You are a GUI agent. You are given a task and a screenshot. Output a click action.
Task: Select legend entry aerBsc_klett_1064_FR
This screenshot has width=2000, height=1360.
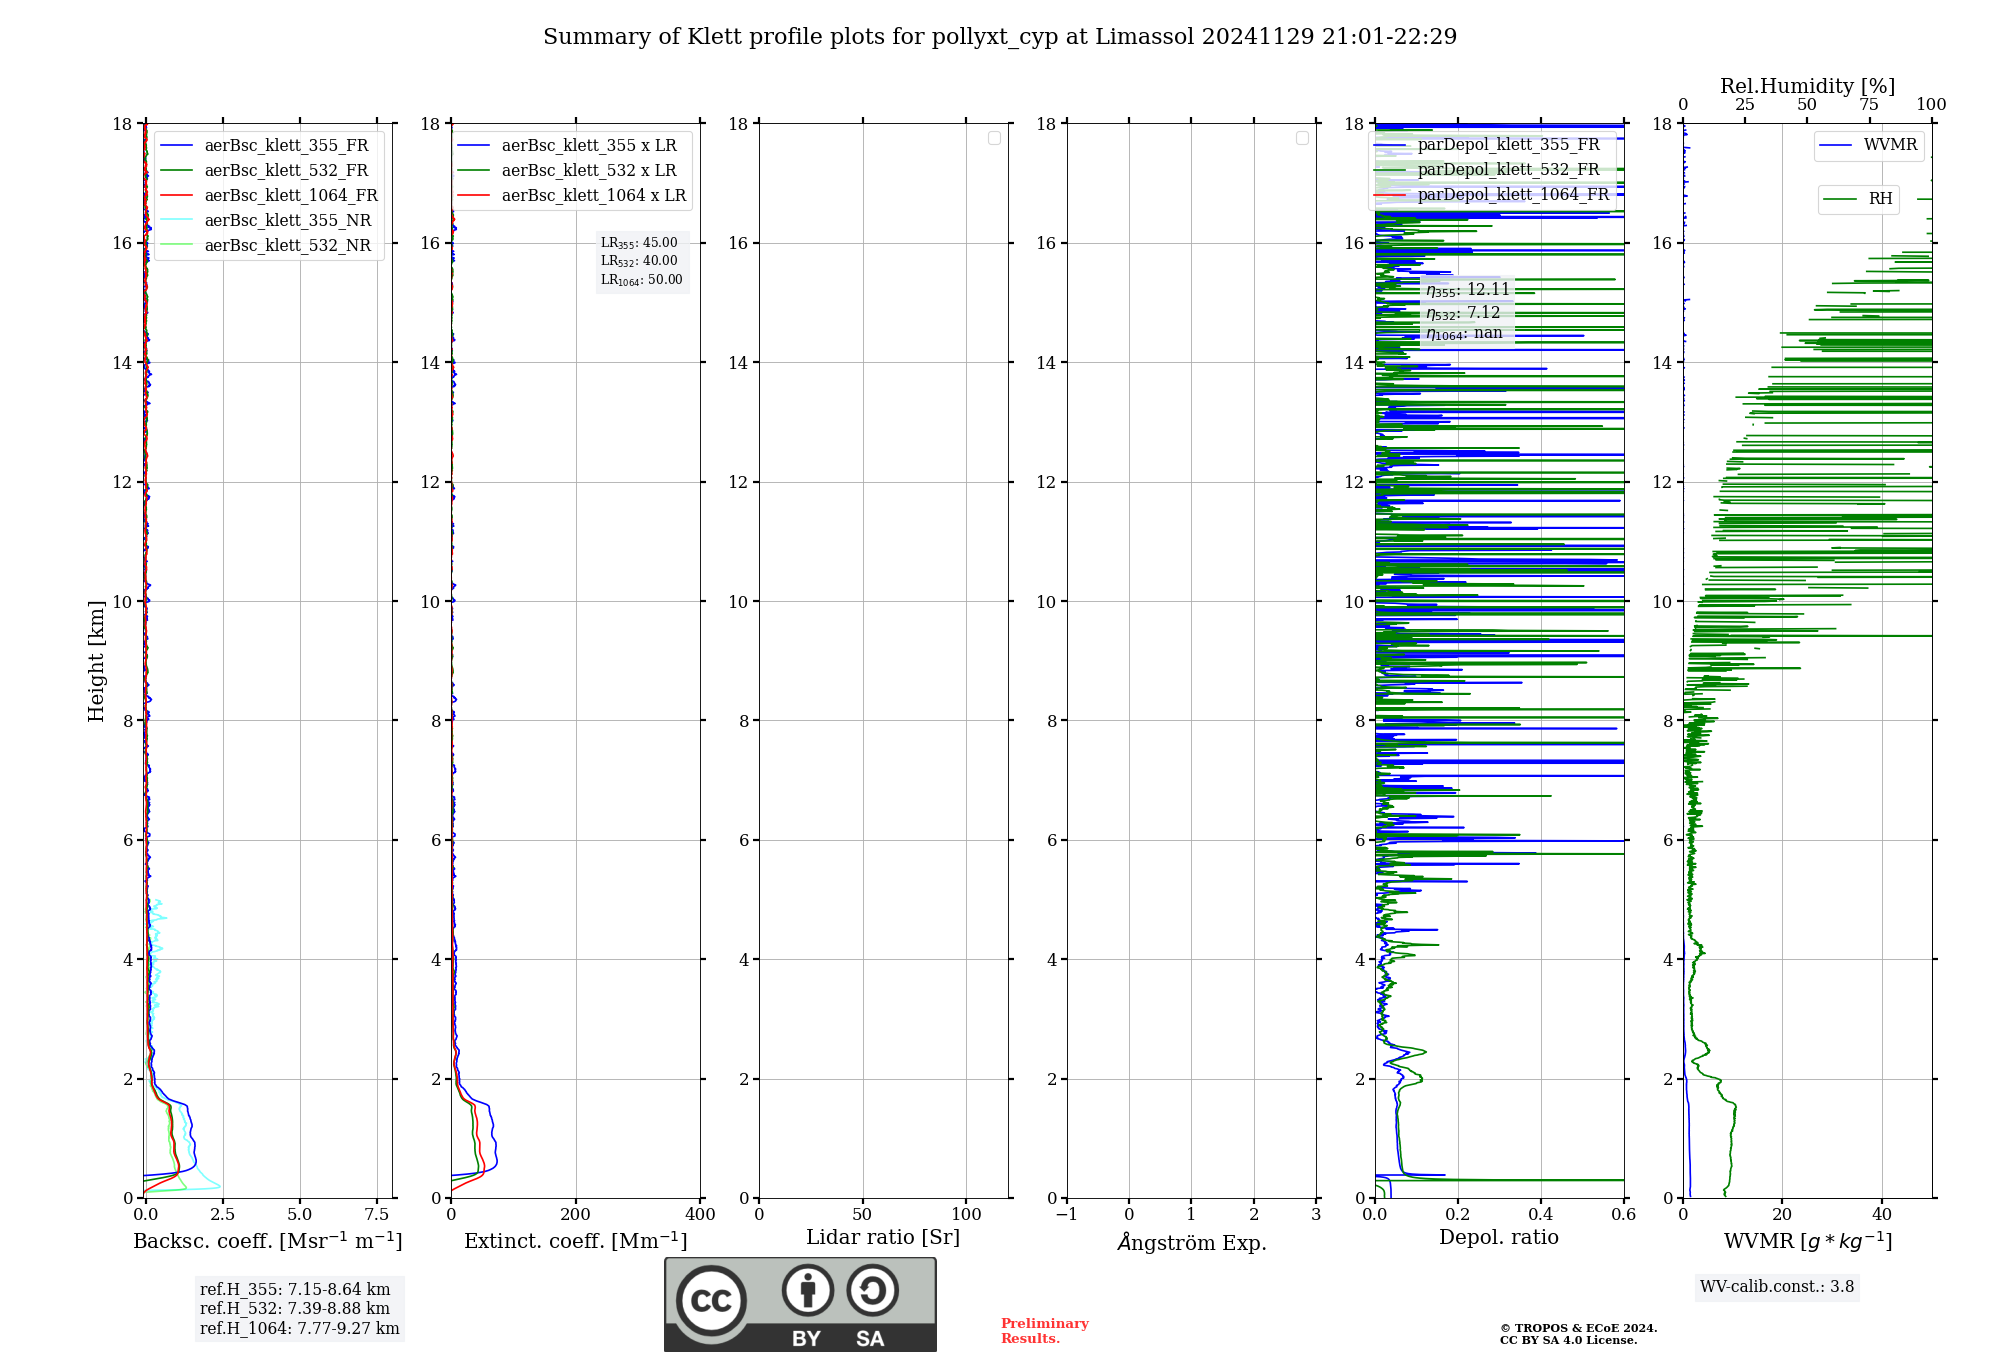click(270, 195)
